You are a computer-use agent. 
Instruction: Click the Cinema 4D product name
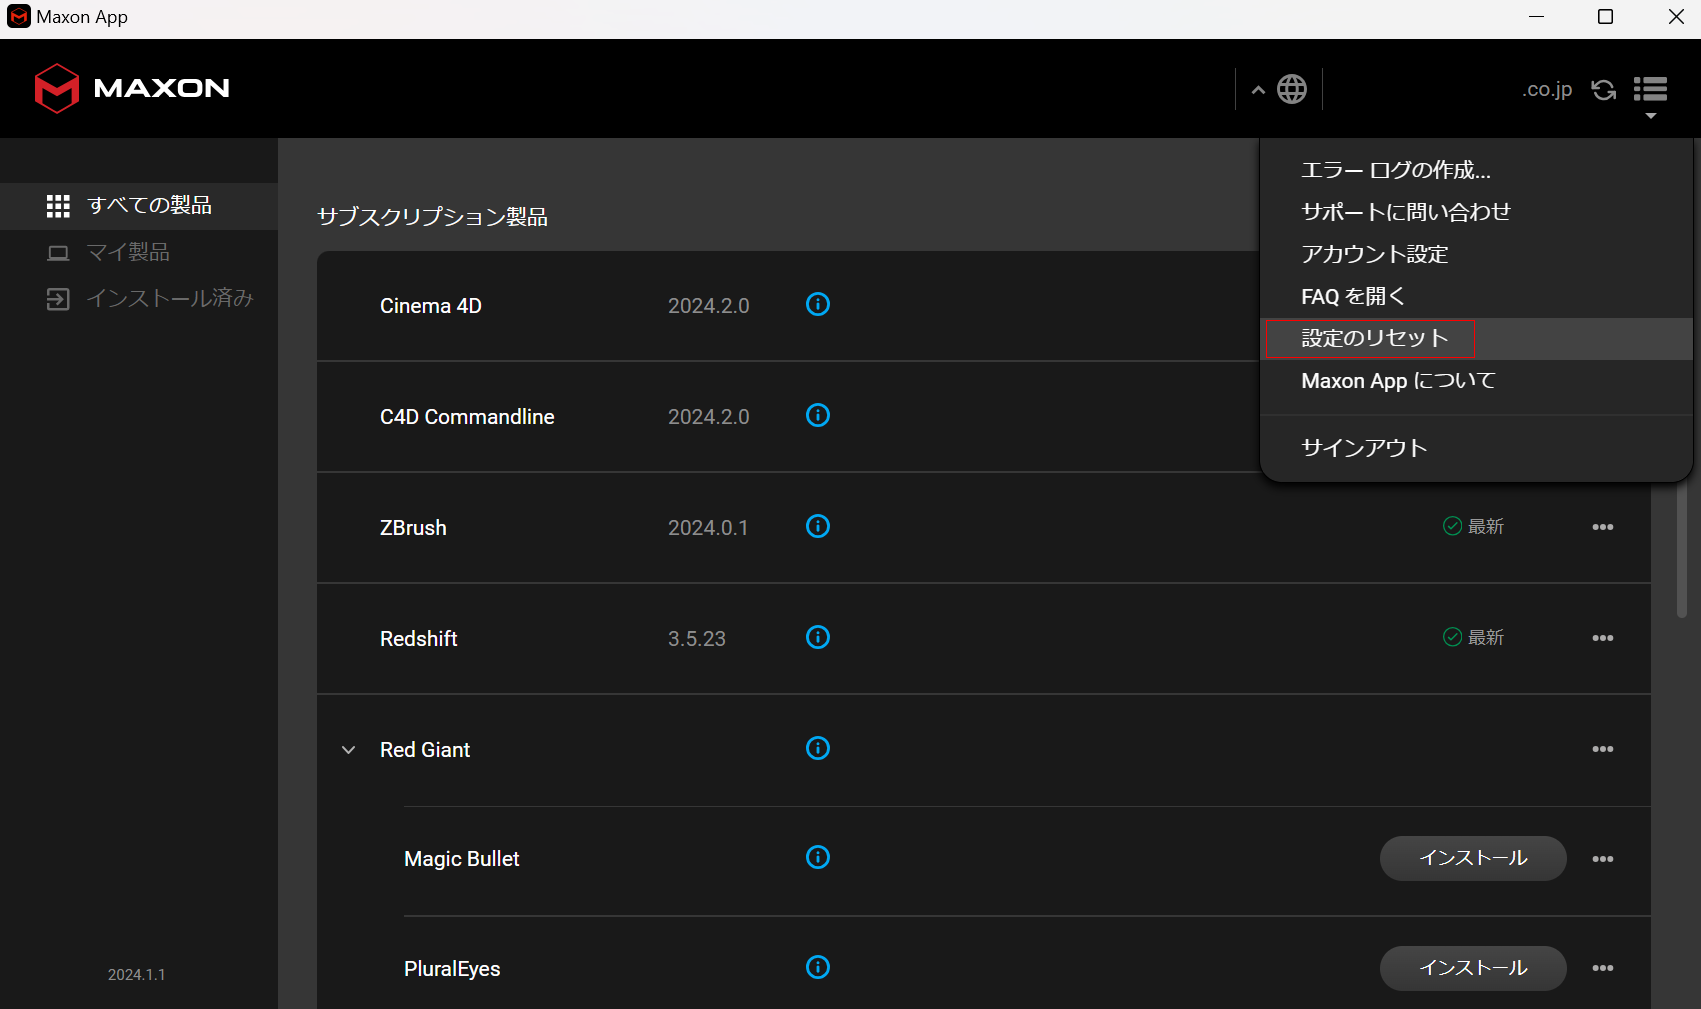tap(431, 306)
